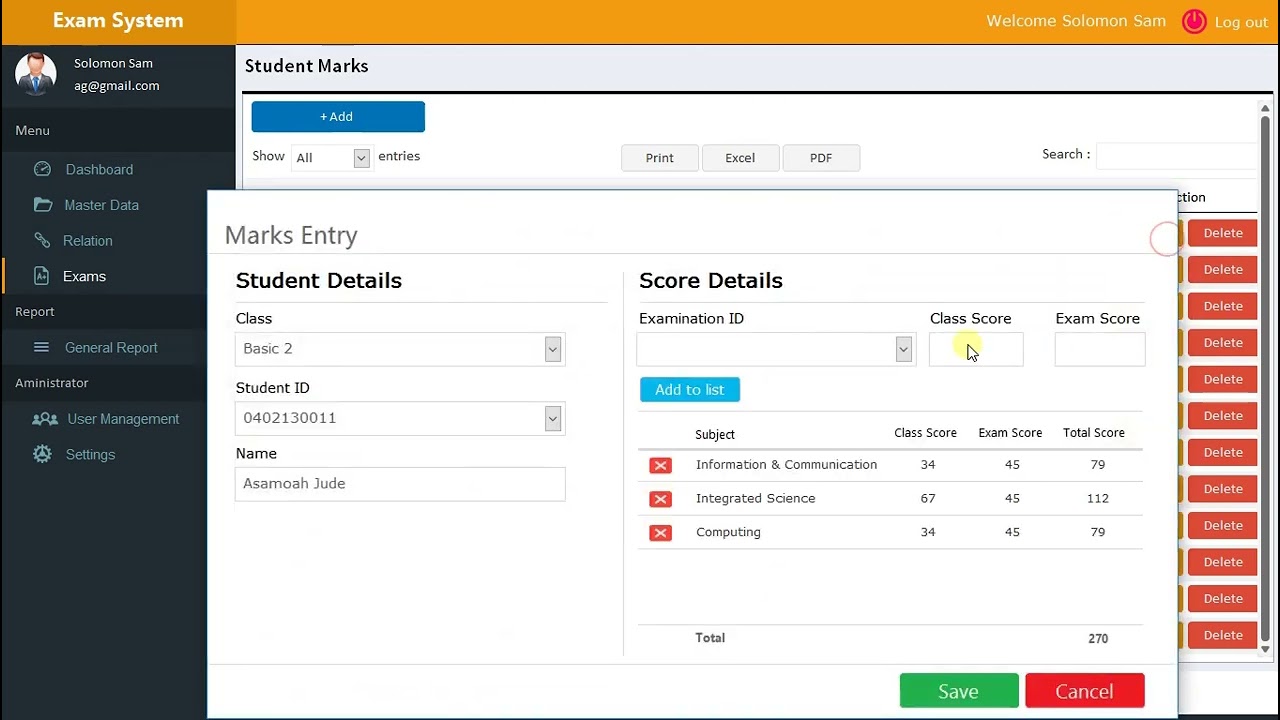This screenshot has height=720, width=1280.
Task: Cancel the Marks Entry dialog
Action: (x=1085, y=691)
